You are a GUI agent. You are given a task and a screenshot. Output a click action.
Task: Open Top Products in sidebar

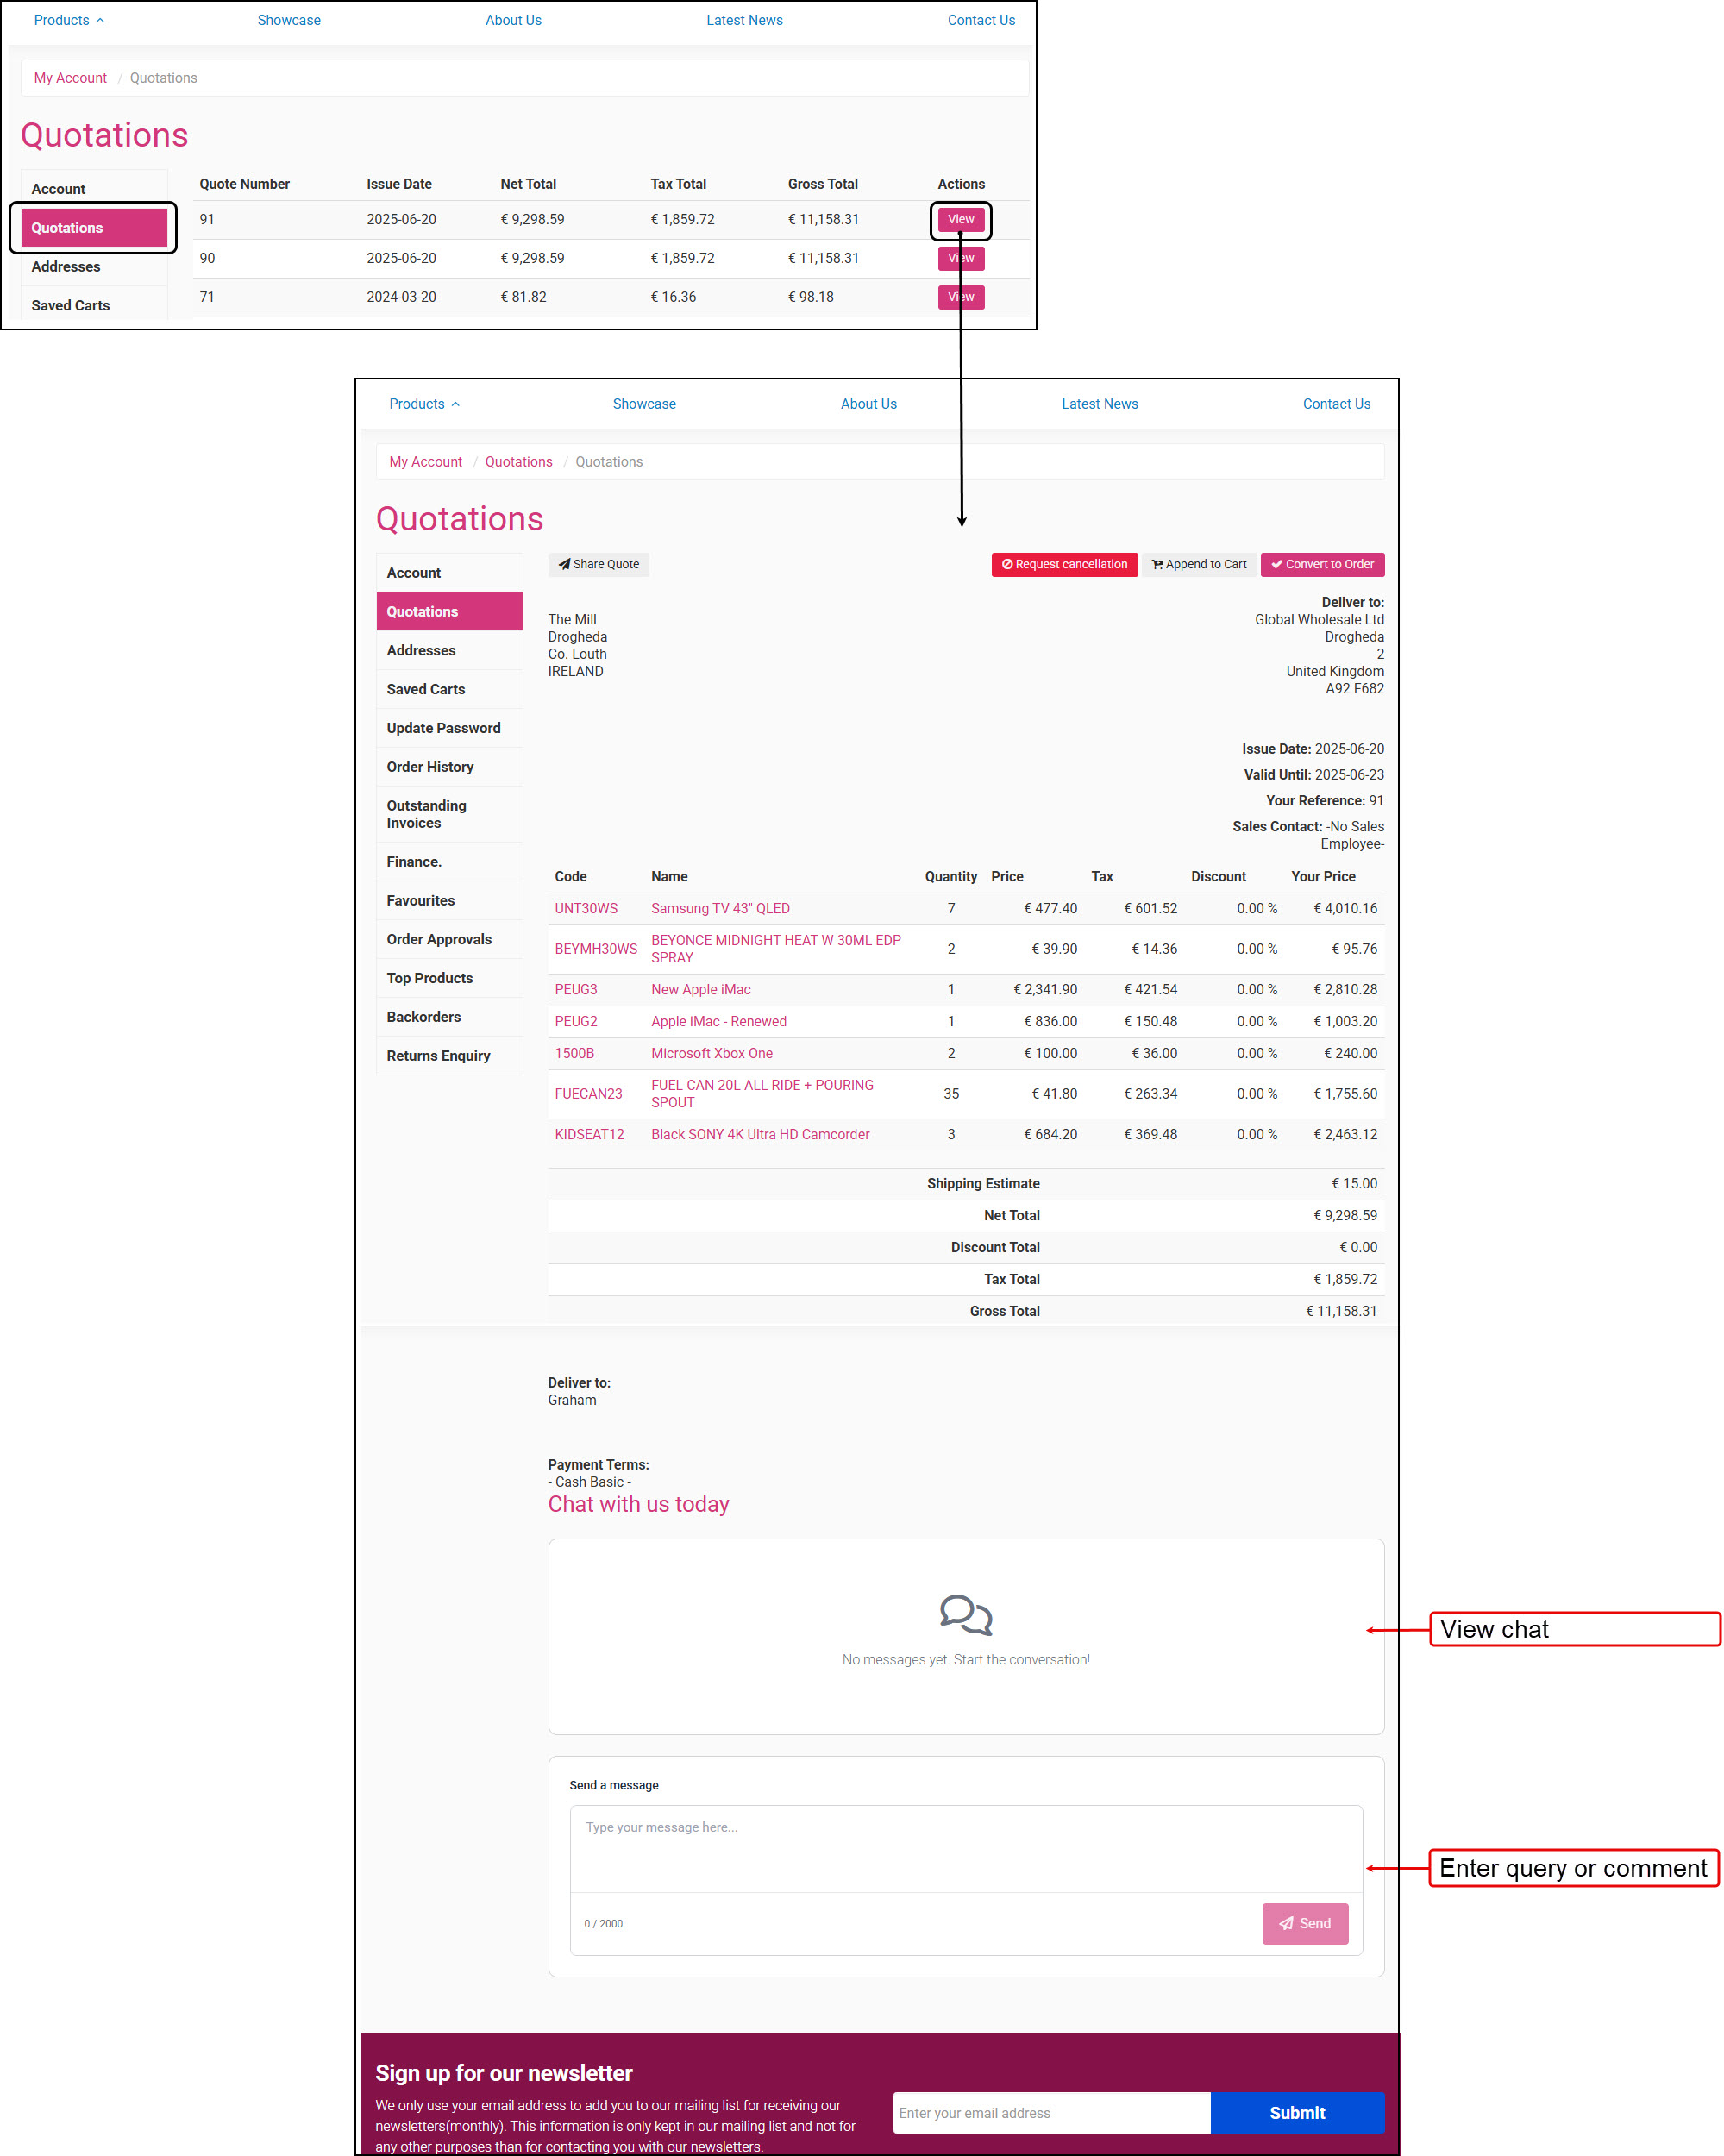pyautogui.click(x=449, y=978)
